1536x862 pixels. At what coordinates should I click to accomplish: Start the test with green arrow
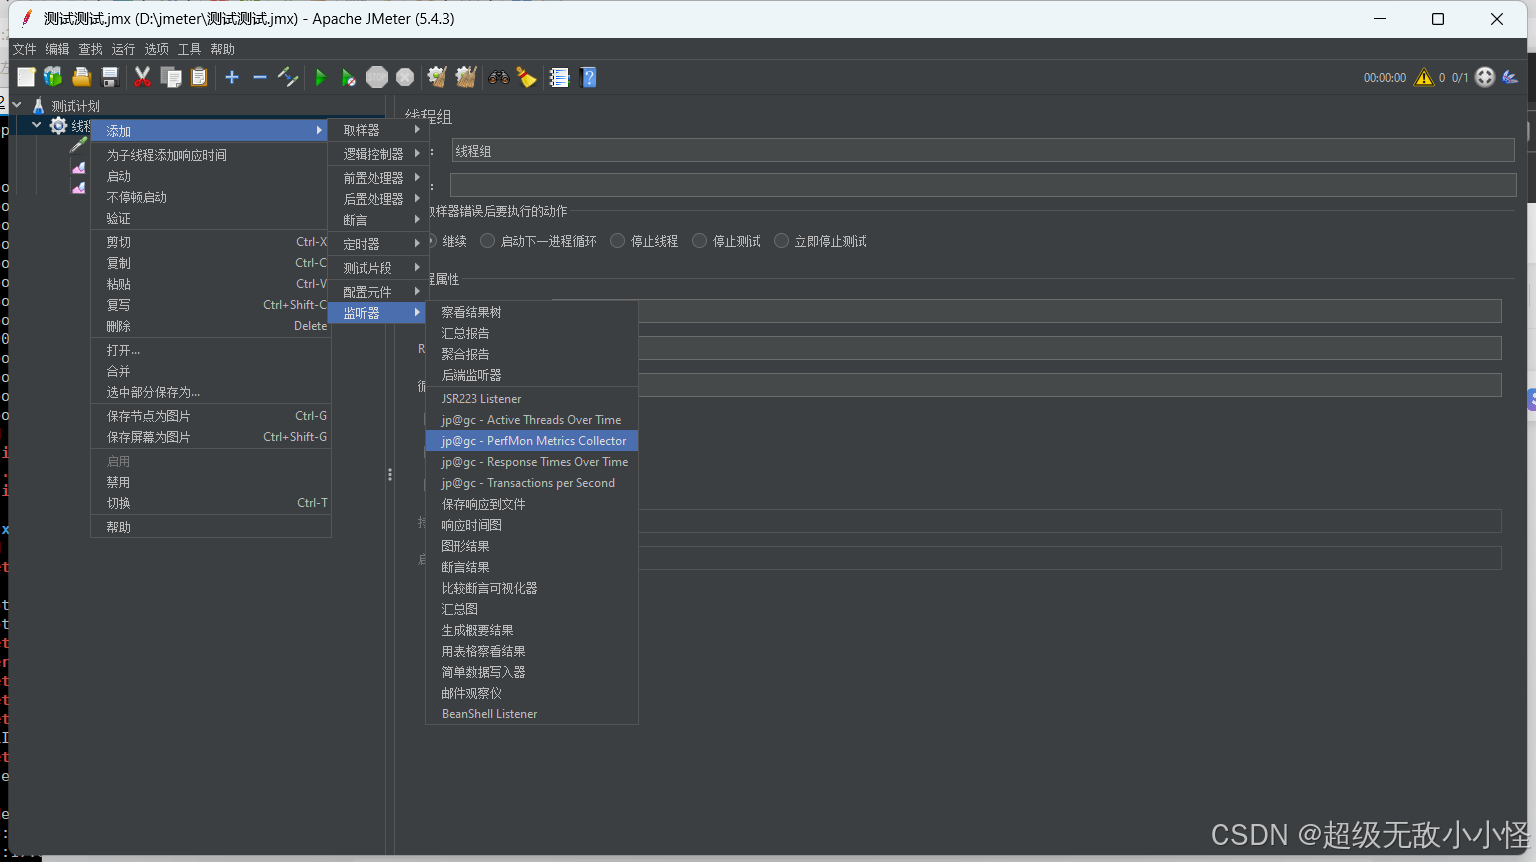coord(320,77)
